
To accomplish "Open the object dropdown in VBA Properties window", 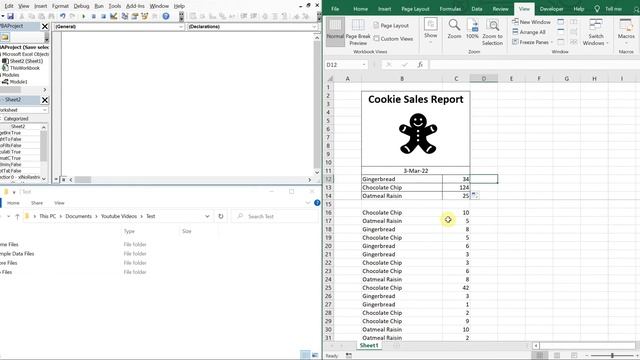I will pyautogui.click(x=45, y=110).
